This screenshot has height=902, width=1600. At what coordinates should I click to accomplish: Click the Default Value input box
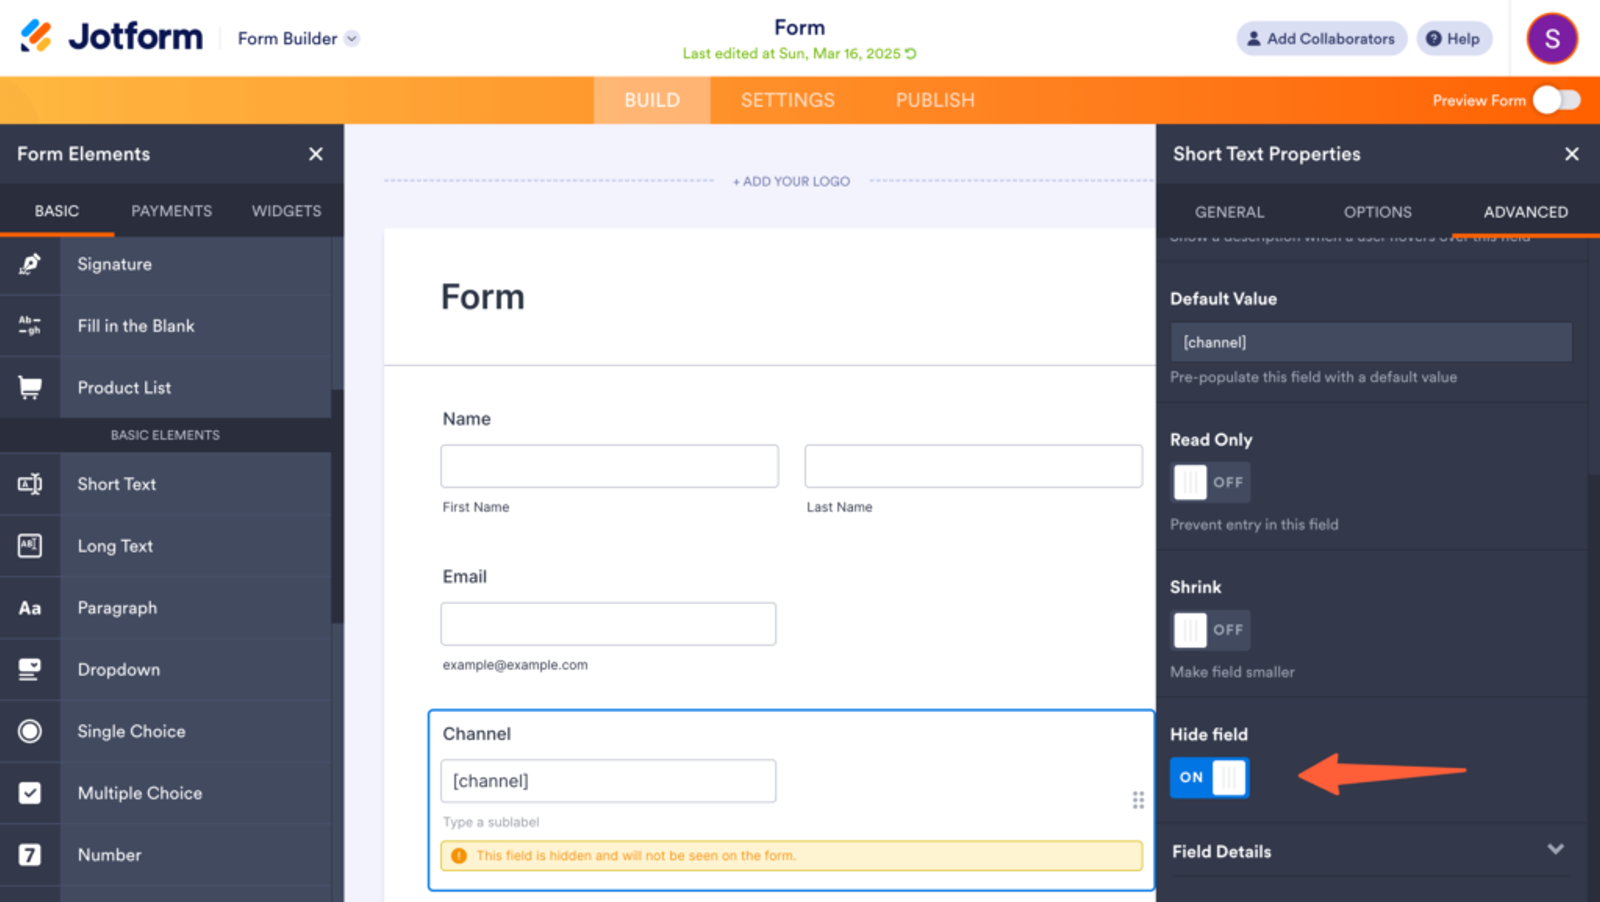pyautogui.click(x=1371, y=342)
